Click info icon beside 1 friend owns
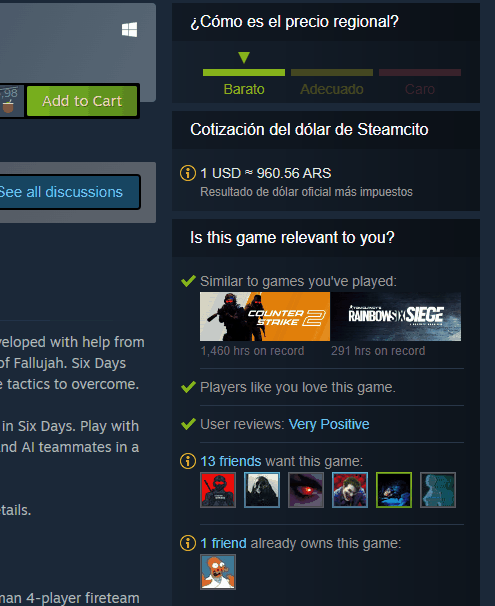 188,543
